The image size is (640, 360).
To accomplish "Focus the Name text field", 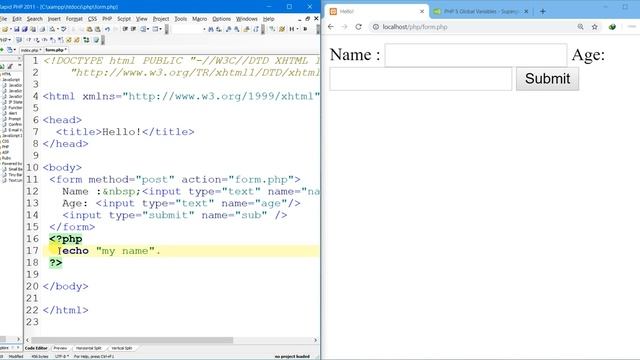I will click(x=476, y=55).
